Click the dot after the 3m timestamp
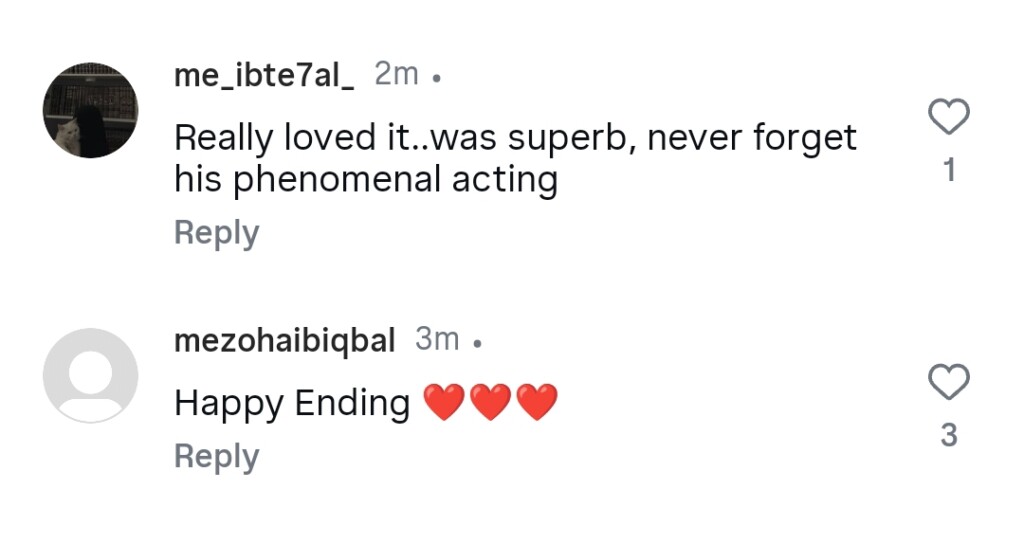This screenshot has height=544, width=1024. pyautogui.click(x=477, y=344)
